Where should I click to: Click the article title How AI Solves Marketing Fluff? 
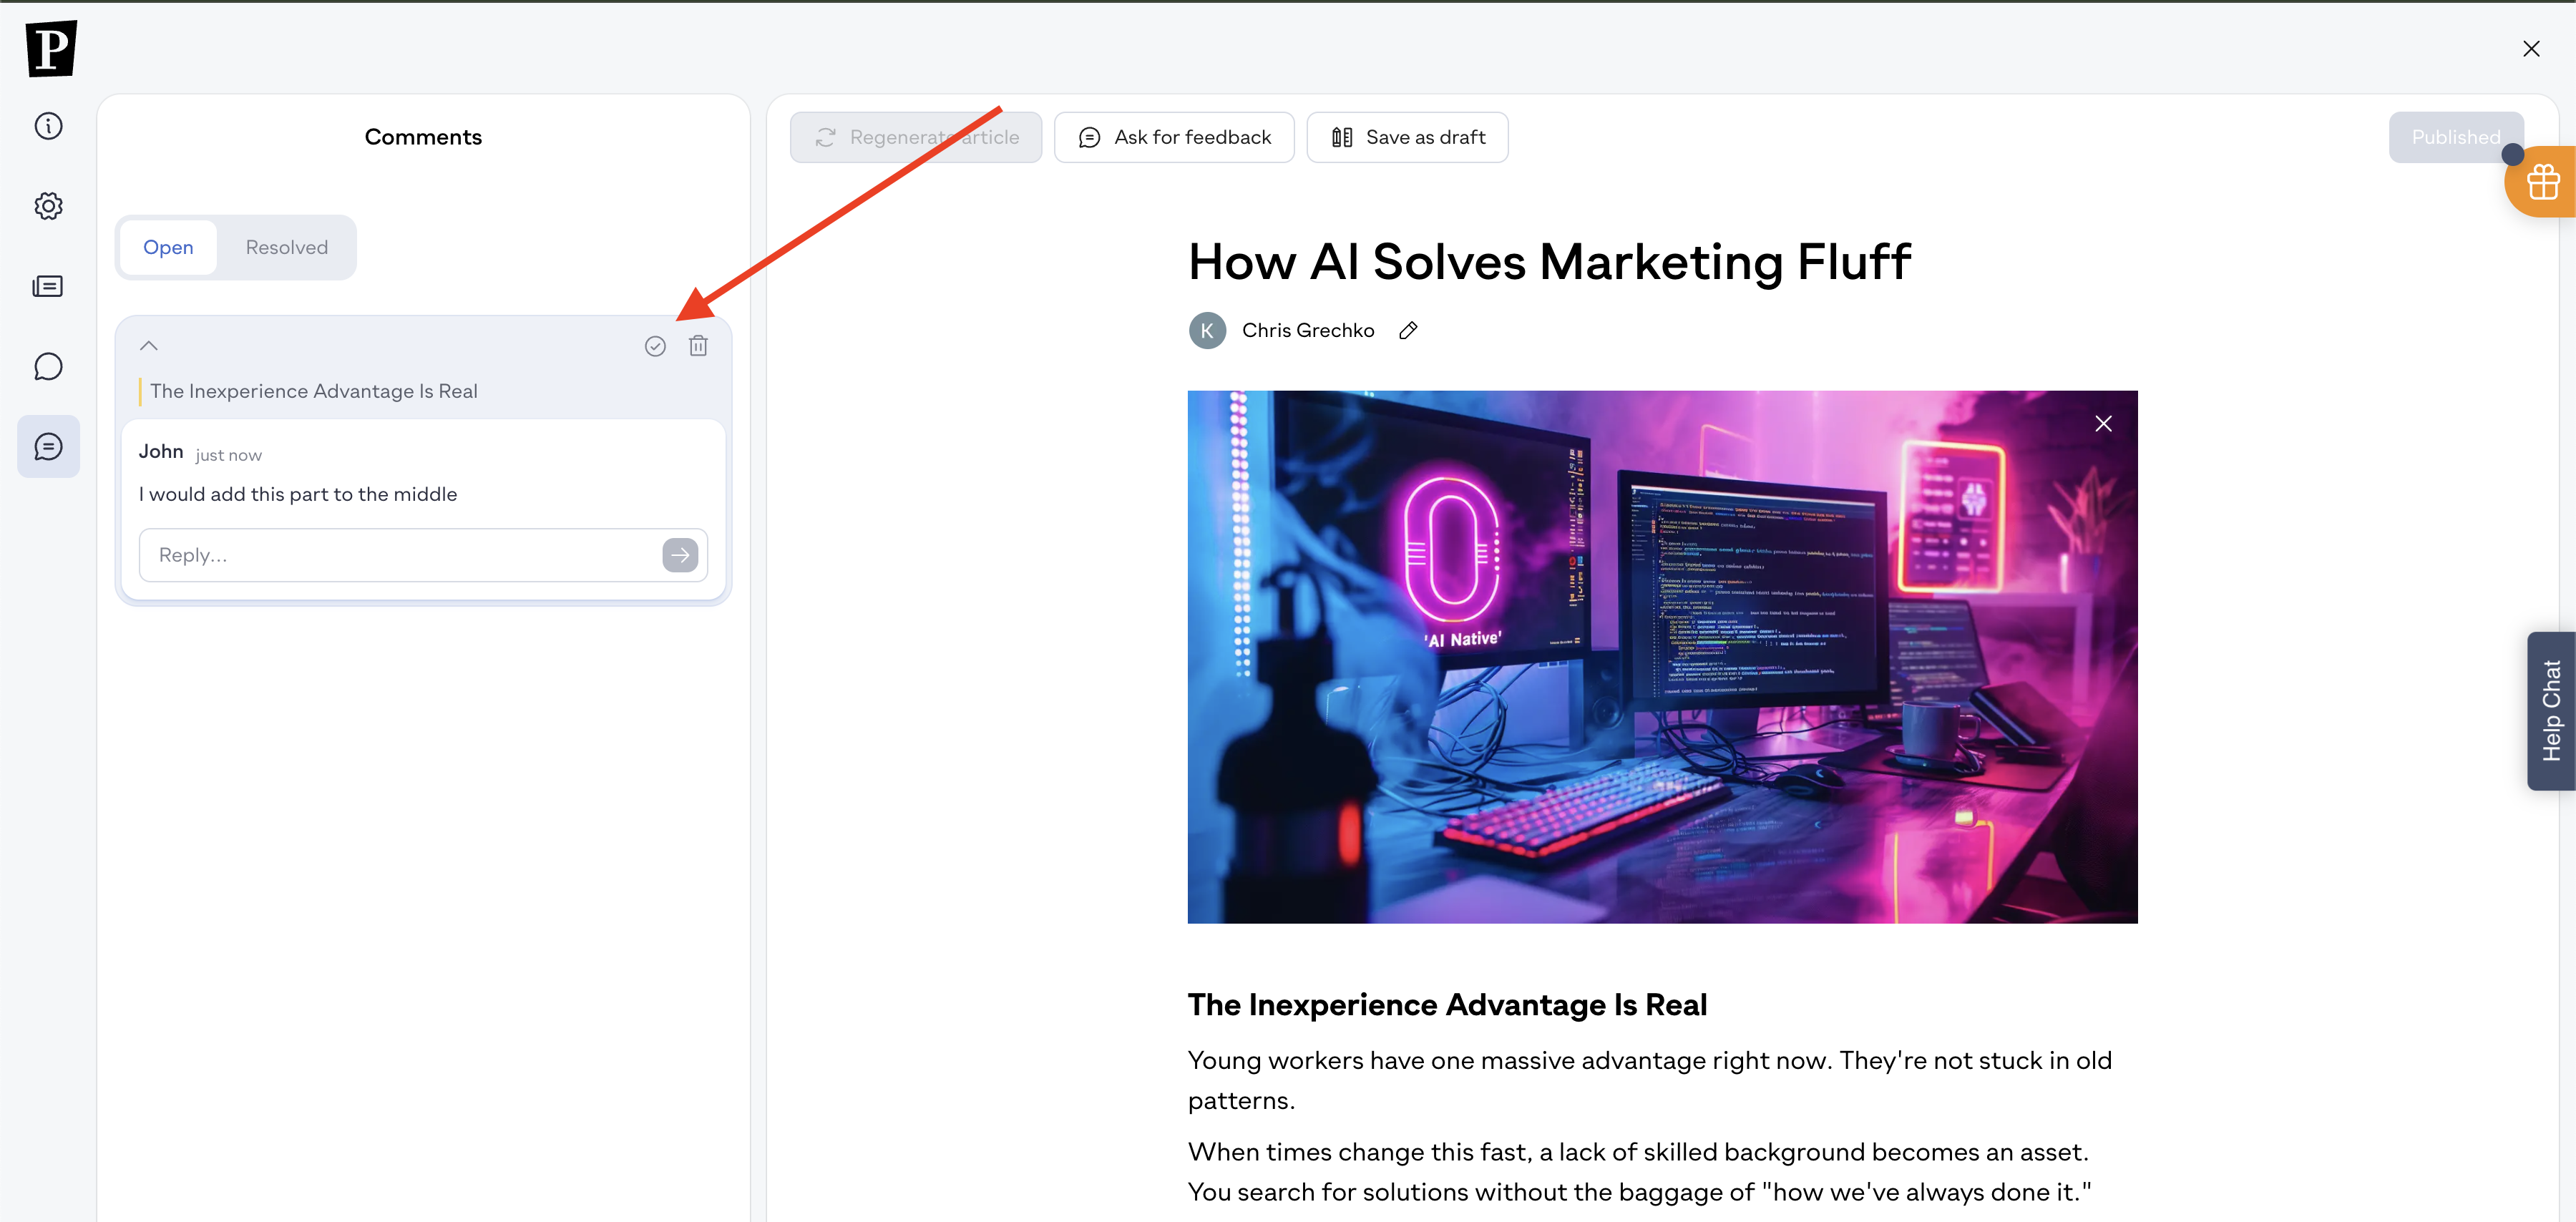[x=1549, y=262]
